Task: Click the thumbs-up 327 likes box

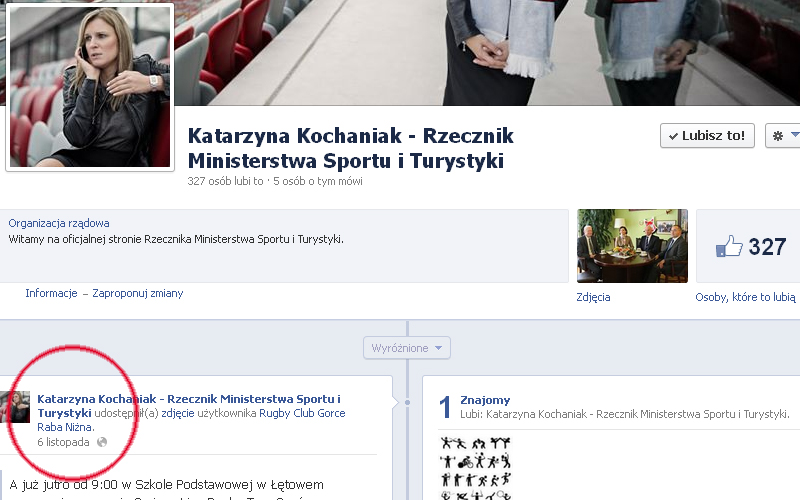Action: (x=750, y=246)
